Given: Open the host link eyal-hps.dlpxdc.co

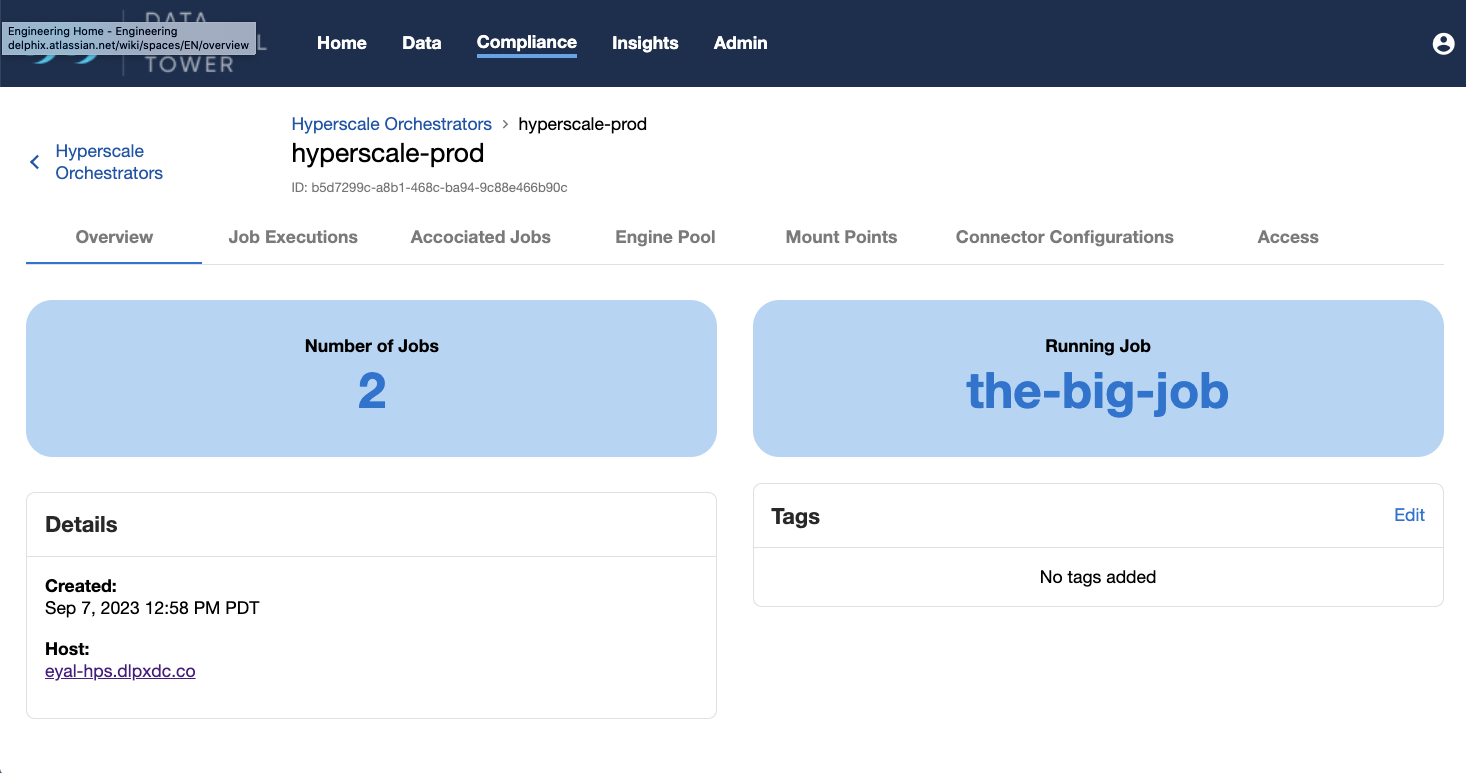Looking at the screenshot, I should pos(120,671).
